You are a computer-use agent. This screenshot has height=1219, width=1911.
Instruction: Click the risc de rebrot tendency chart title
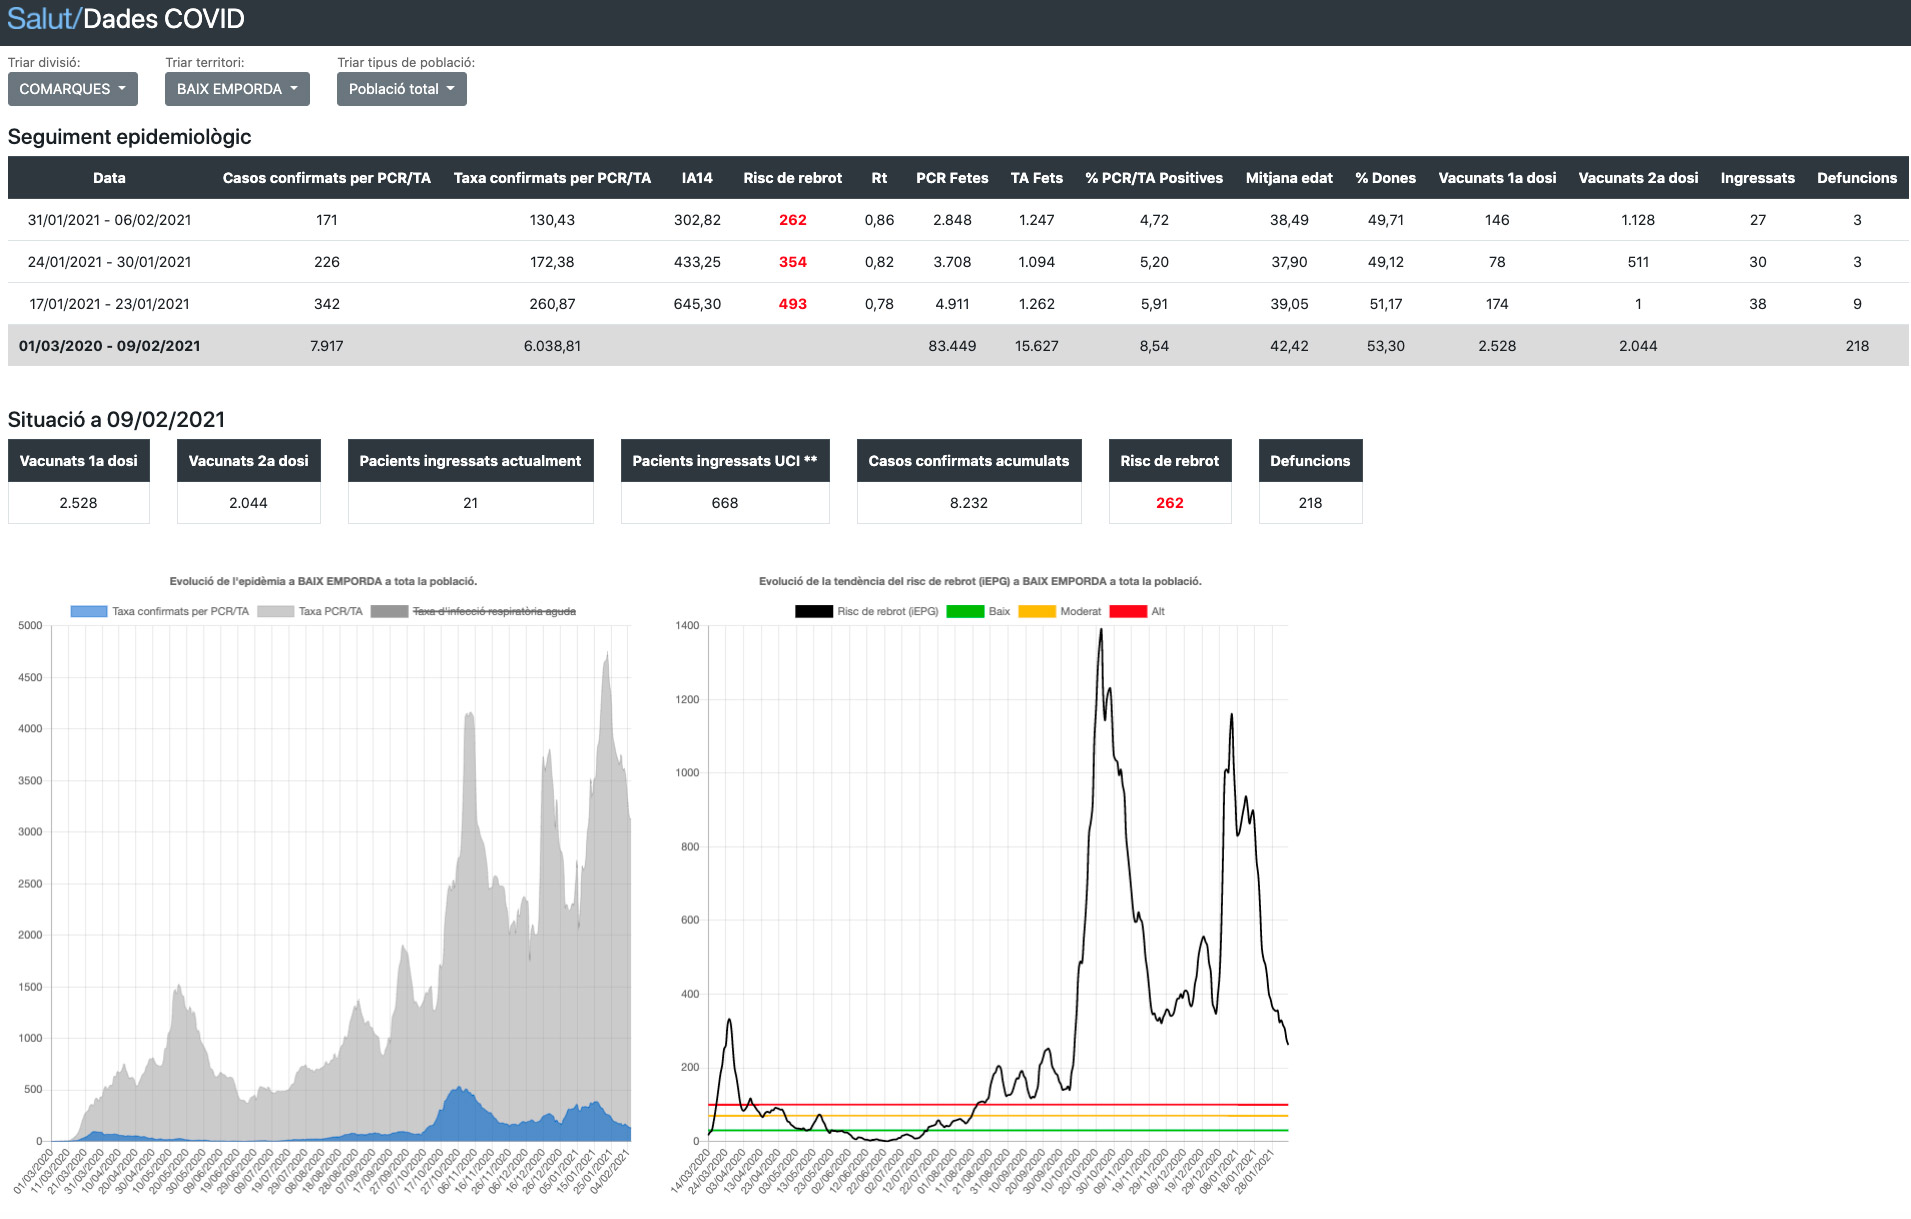980,581
